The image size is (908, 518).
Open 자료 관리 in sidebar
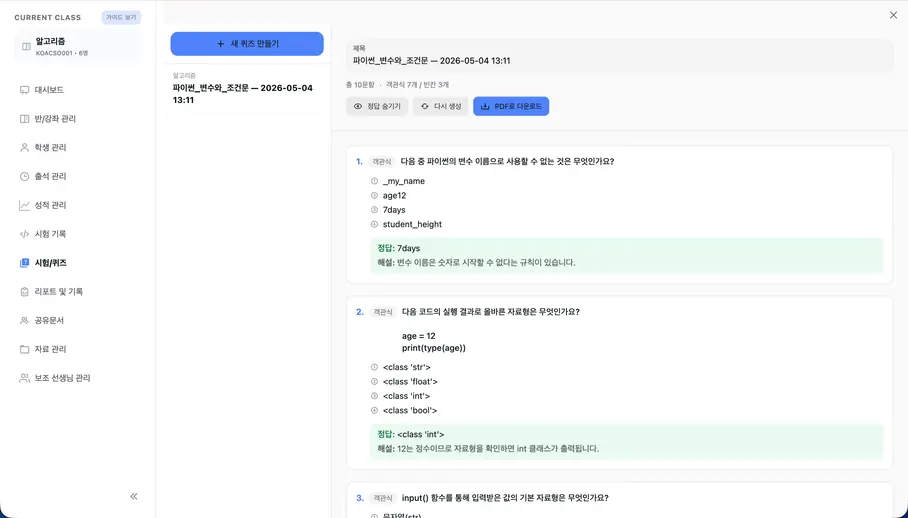50,349
